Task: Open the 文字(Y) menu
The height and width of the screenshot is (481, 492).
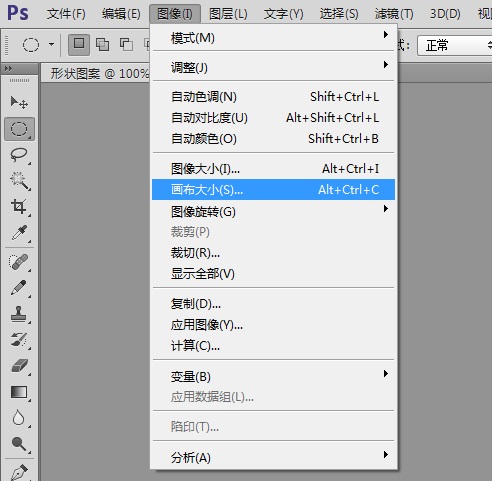Action: pos(284,14)
